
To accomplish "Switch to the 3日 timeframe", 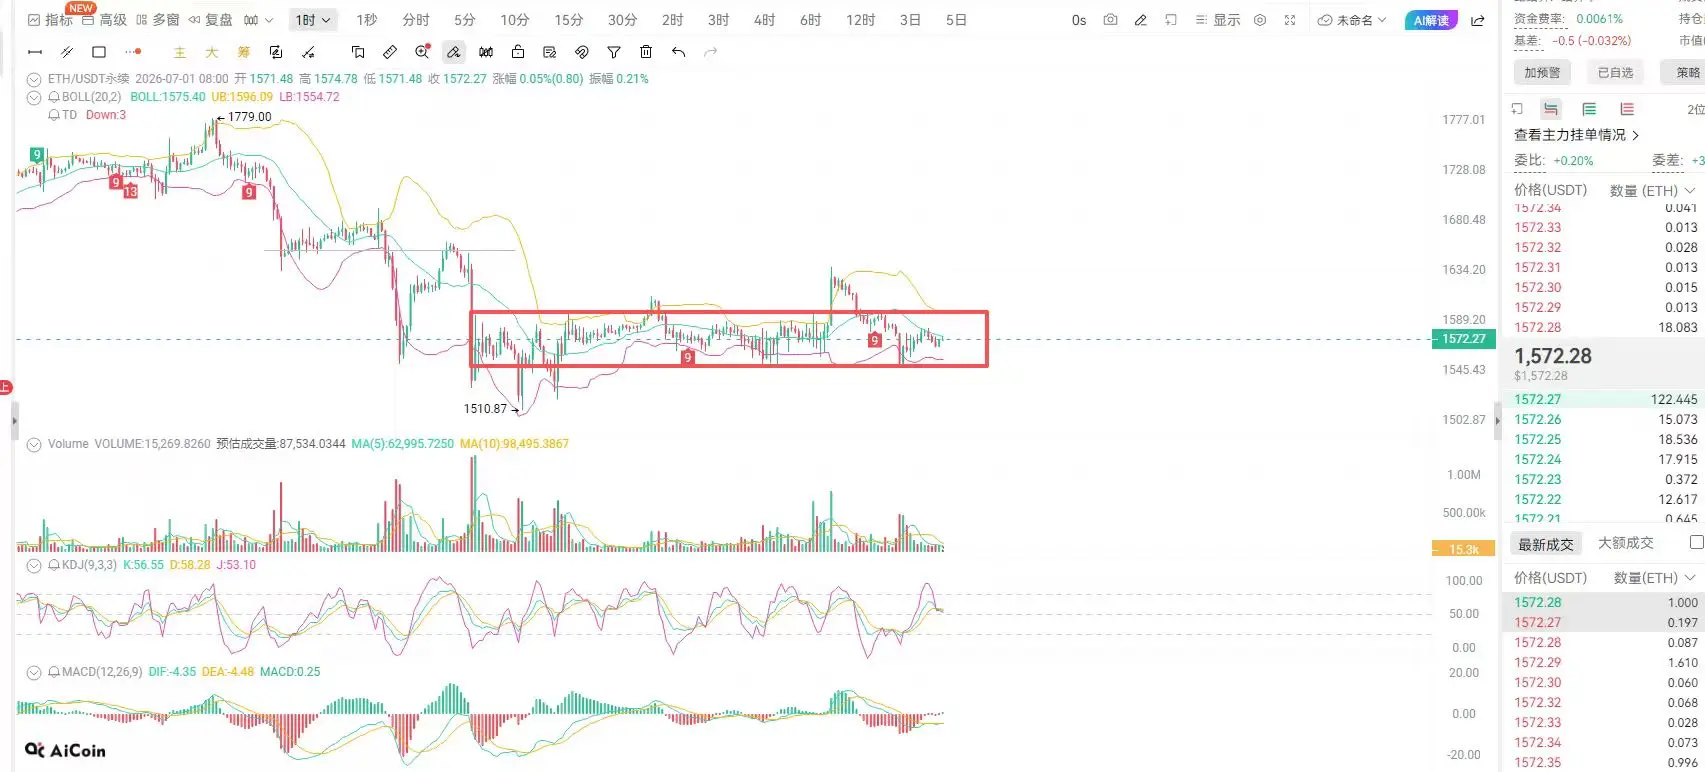I will [x=910, y=20].
